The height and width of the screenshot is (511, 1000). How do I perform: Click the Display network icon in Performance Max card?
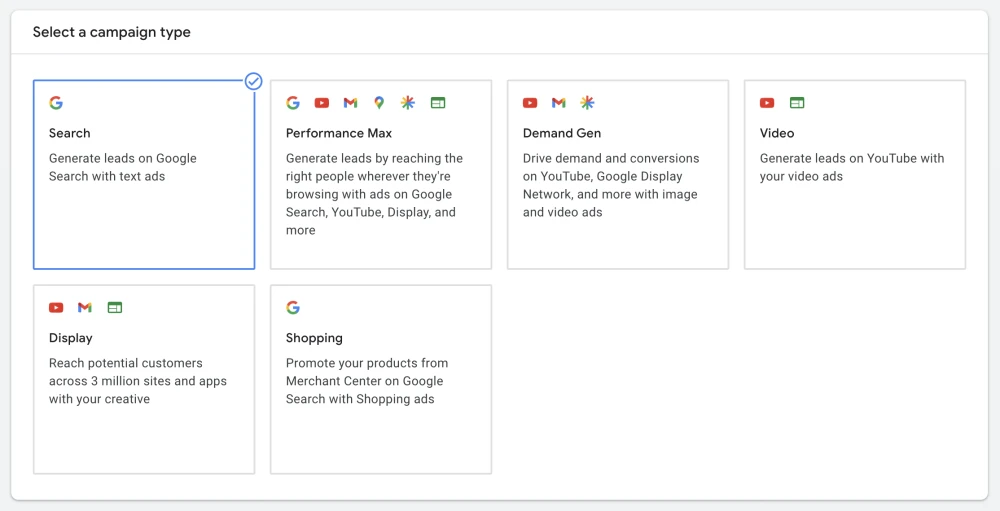(438, 103)
